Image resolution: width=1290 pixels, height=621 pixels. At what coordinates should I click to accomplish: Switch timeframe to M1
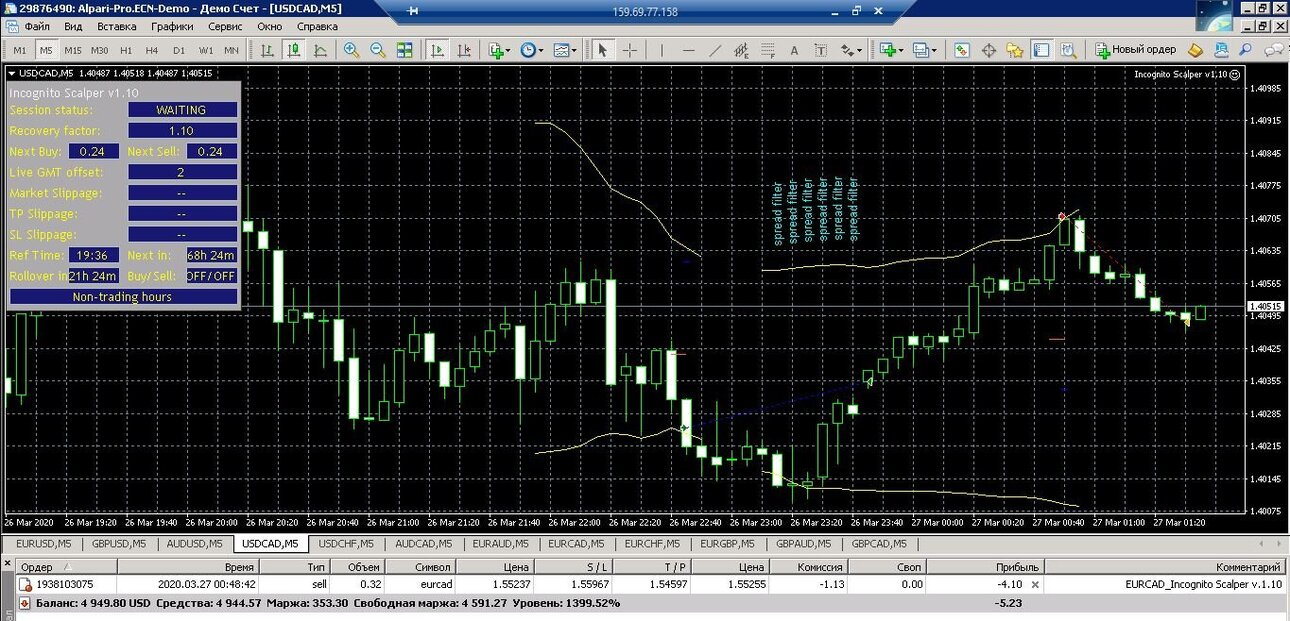20,50
